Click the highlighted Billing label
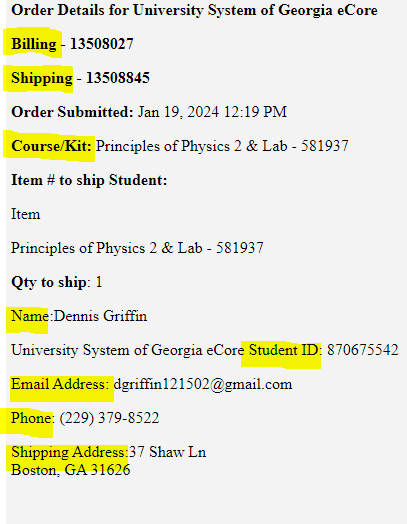 click(x=34, y=44)
